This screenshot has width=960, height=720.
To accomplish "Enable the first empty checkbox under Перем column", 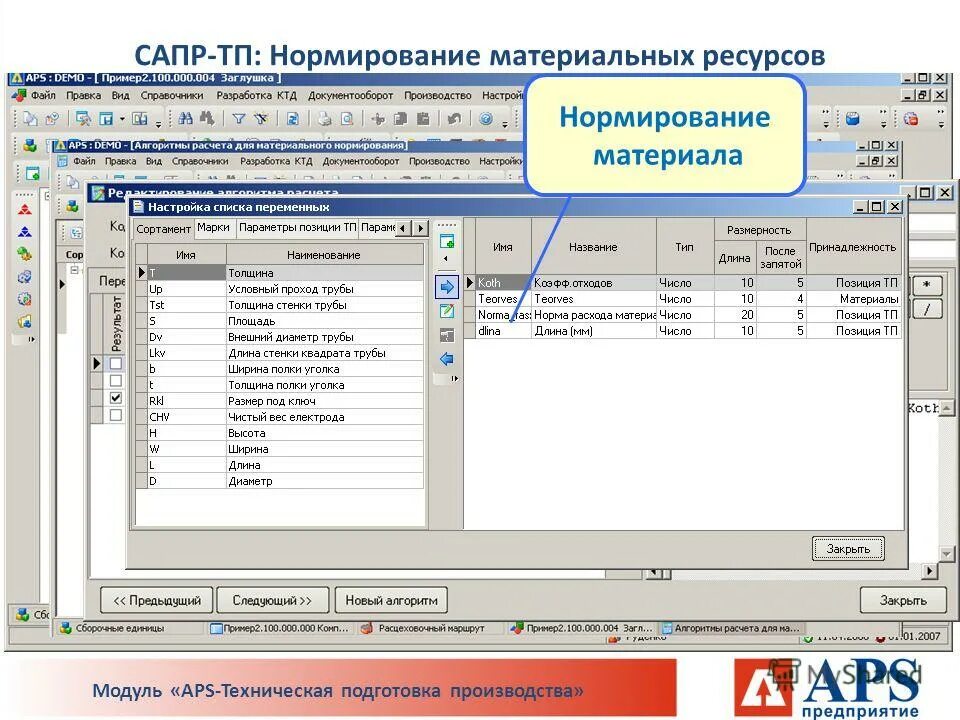I will coord(116,364).
